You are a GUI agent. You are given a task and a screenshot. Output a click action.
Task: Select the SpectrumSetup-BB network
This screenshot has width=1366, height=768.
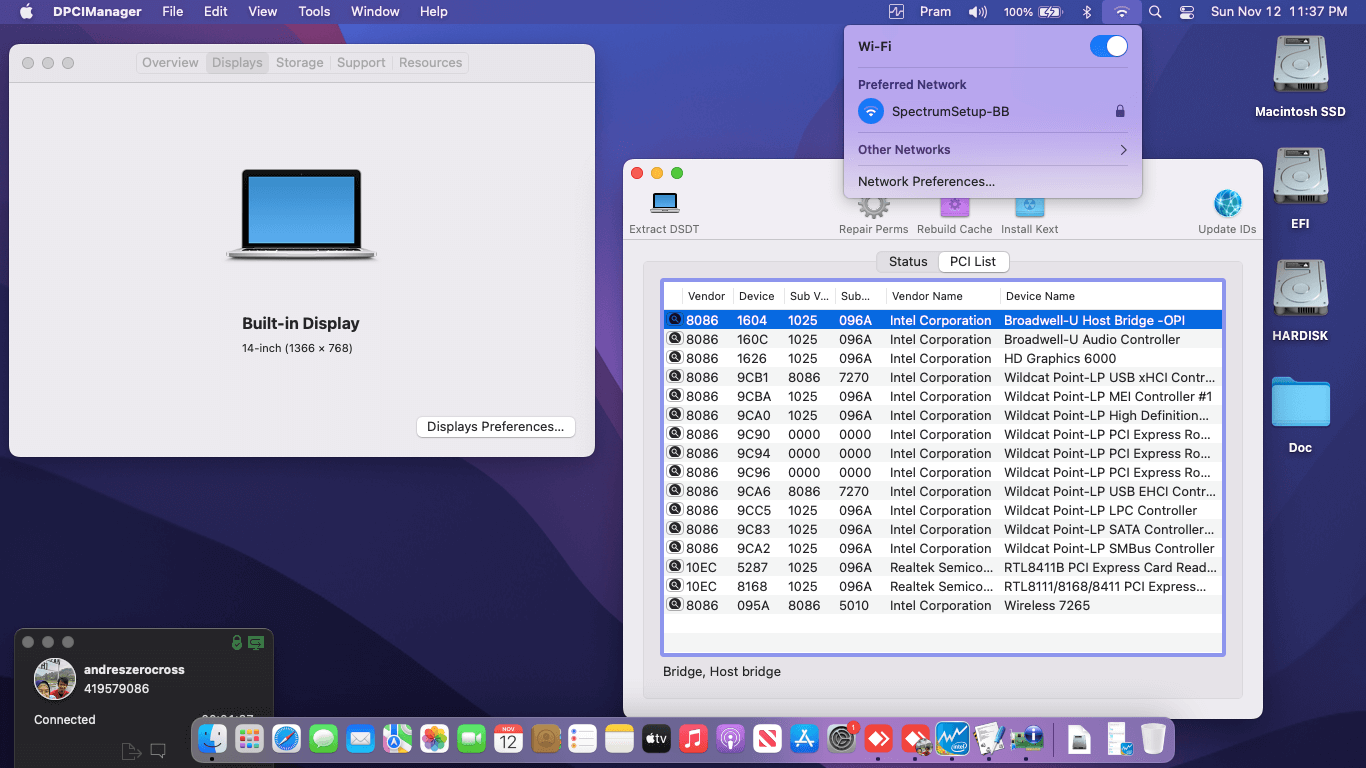pos(992,111)
